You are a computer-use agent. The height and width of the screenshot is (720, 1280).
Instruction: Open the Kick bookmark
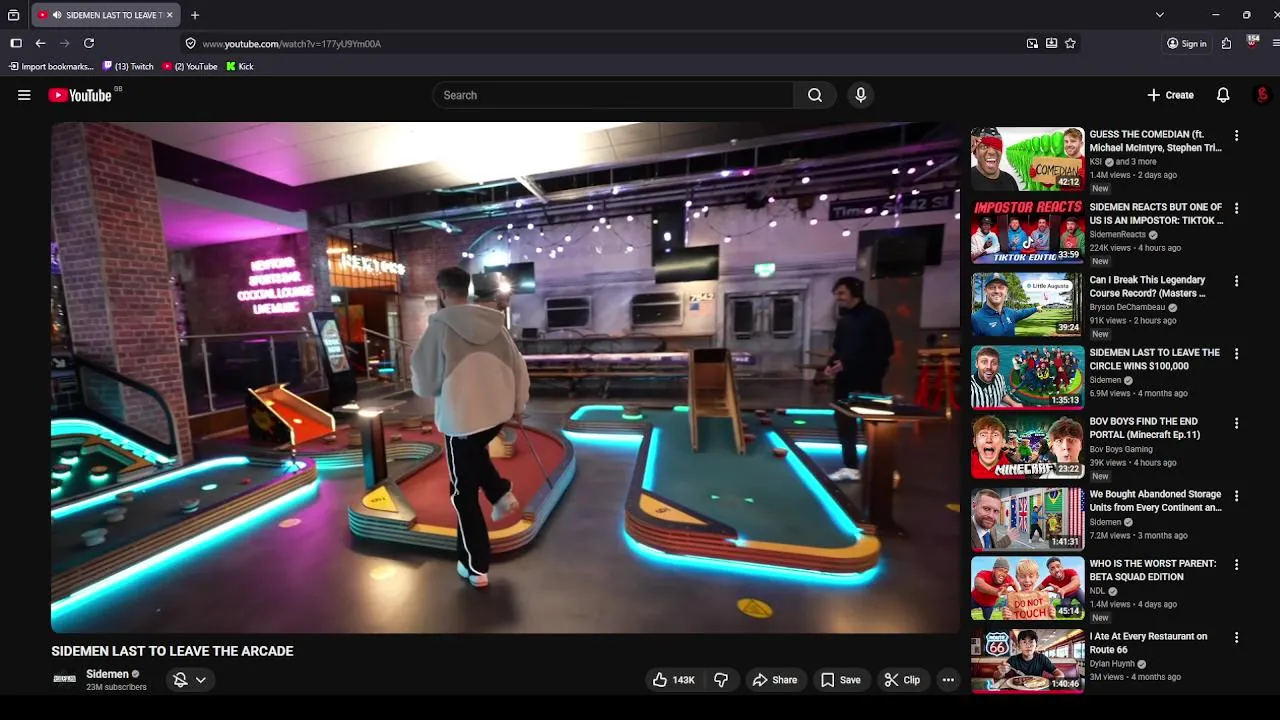click(x=240, y=66)
